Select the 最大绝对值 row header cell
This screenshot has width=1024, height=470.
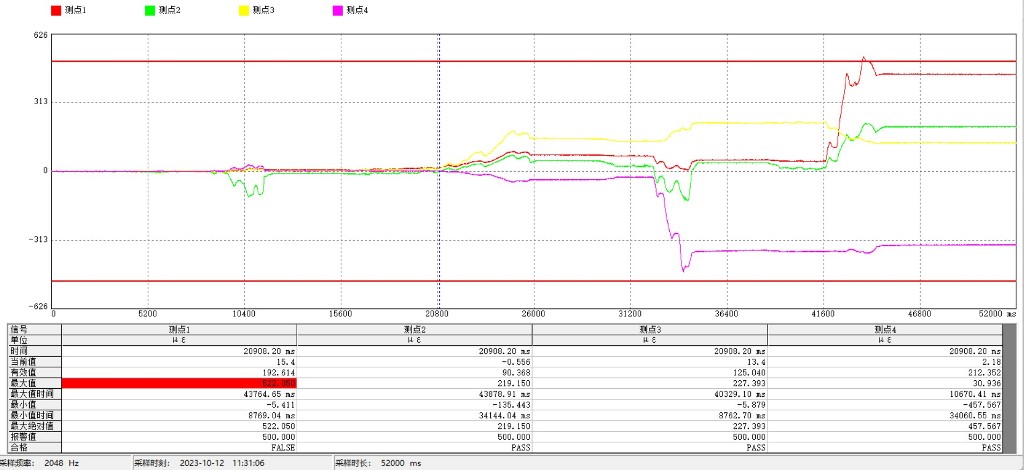click(x=34, y=426)
